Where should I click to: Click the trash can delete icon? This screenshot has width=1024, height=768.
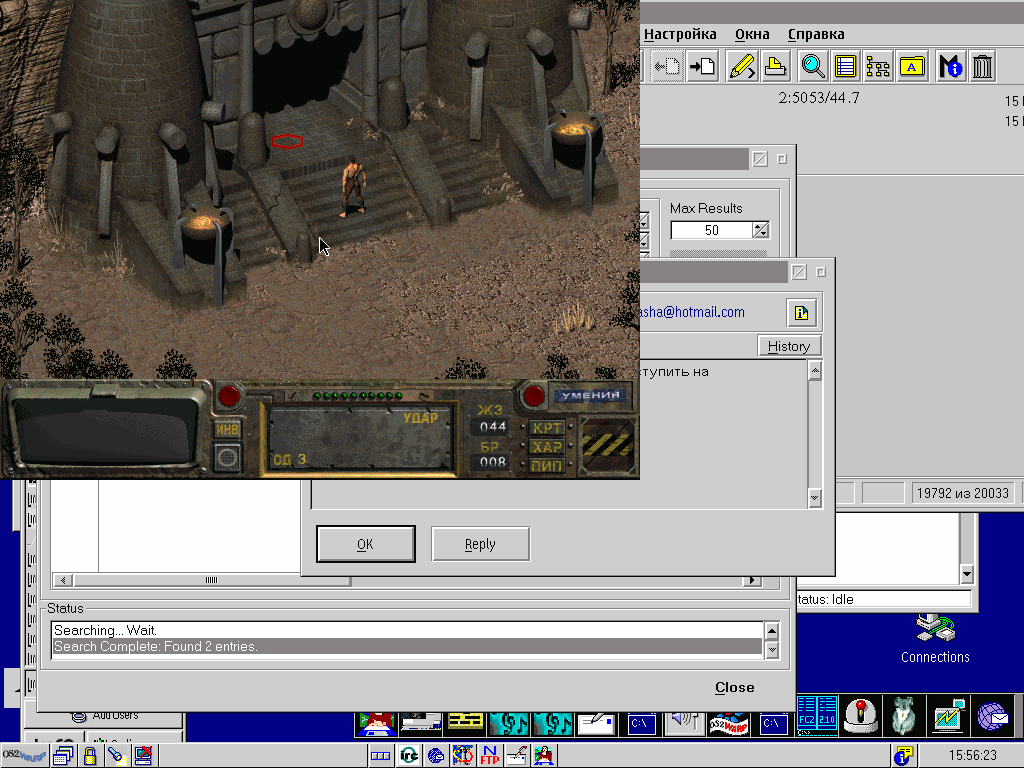tap(982, 66)
